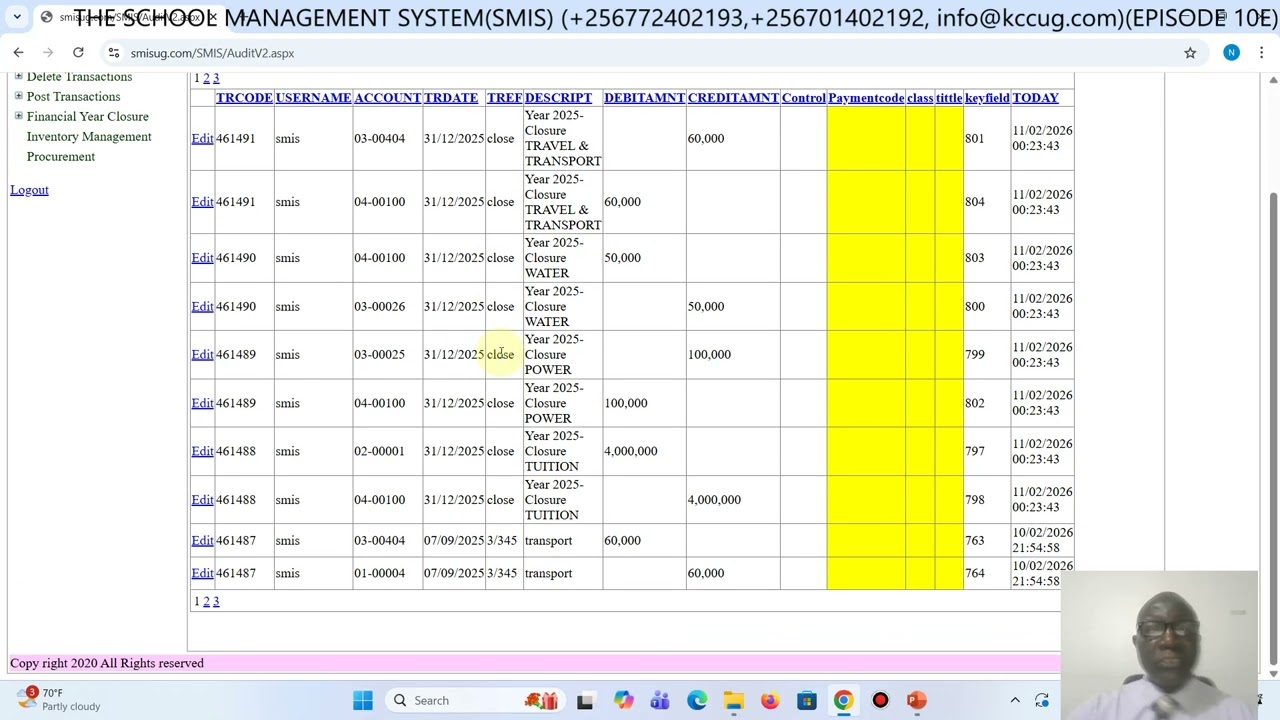Open the screen recorder taskbar icon
1280x720 pixels.
[x=880, y=701]
